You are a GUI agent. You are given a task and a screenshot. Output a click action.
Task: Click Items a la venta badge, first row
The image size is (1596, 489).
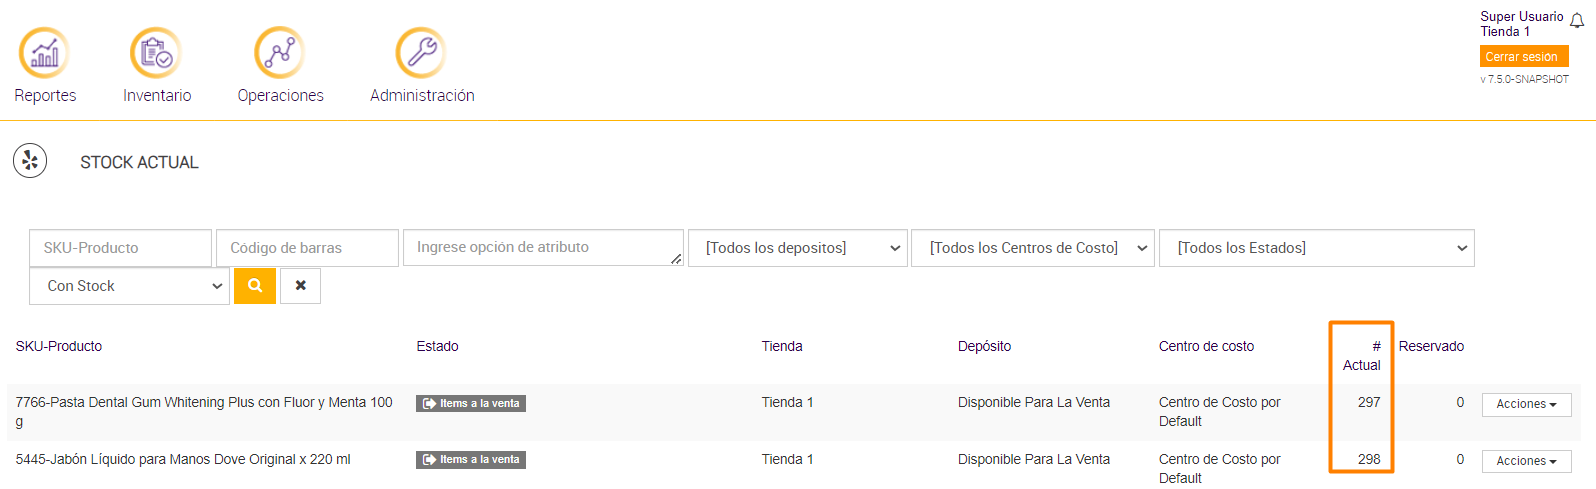coord(471,403)
